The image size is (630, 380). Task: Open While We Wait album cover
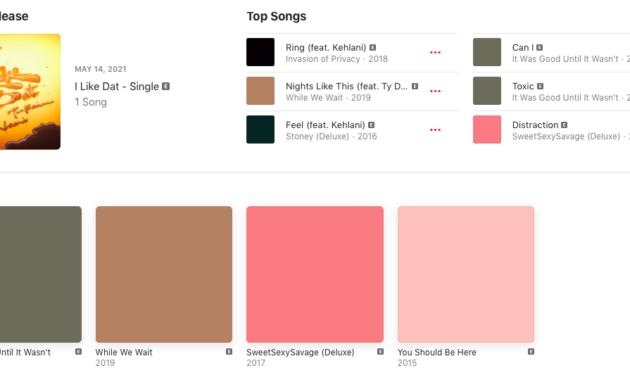(x=164, y=274)
